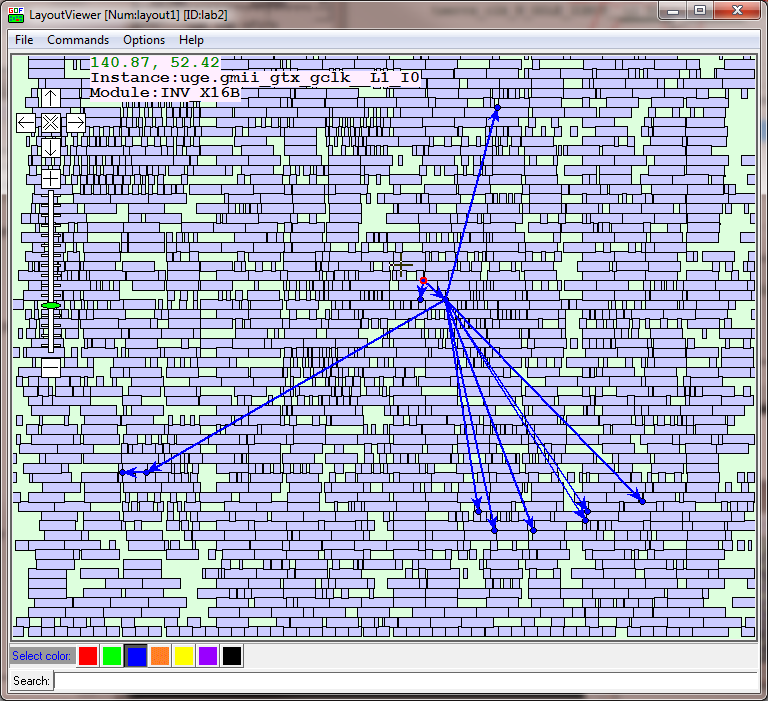This screenshot has height=701, width=768.
Task: Pick the green color swatch
Action: [112, 656]
